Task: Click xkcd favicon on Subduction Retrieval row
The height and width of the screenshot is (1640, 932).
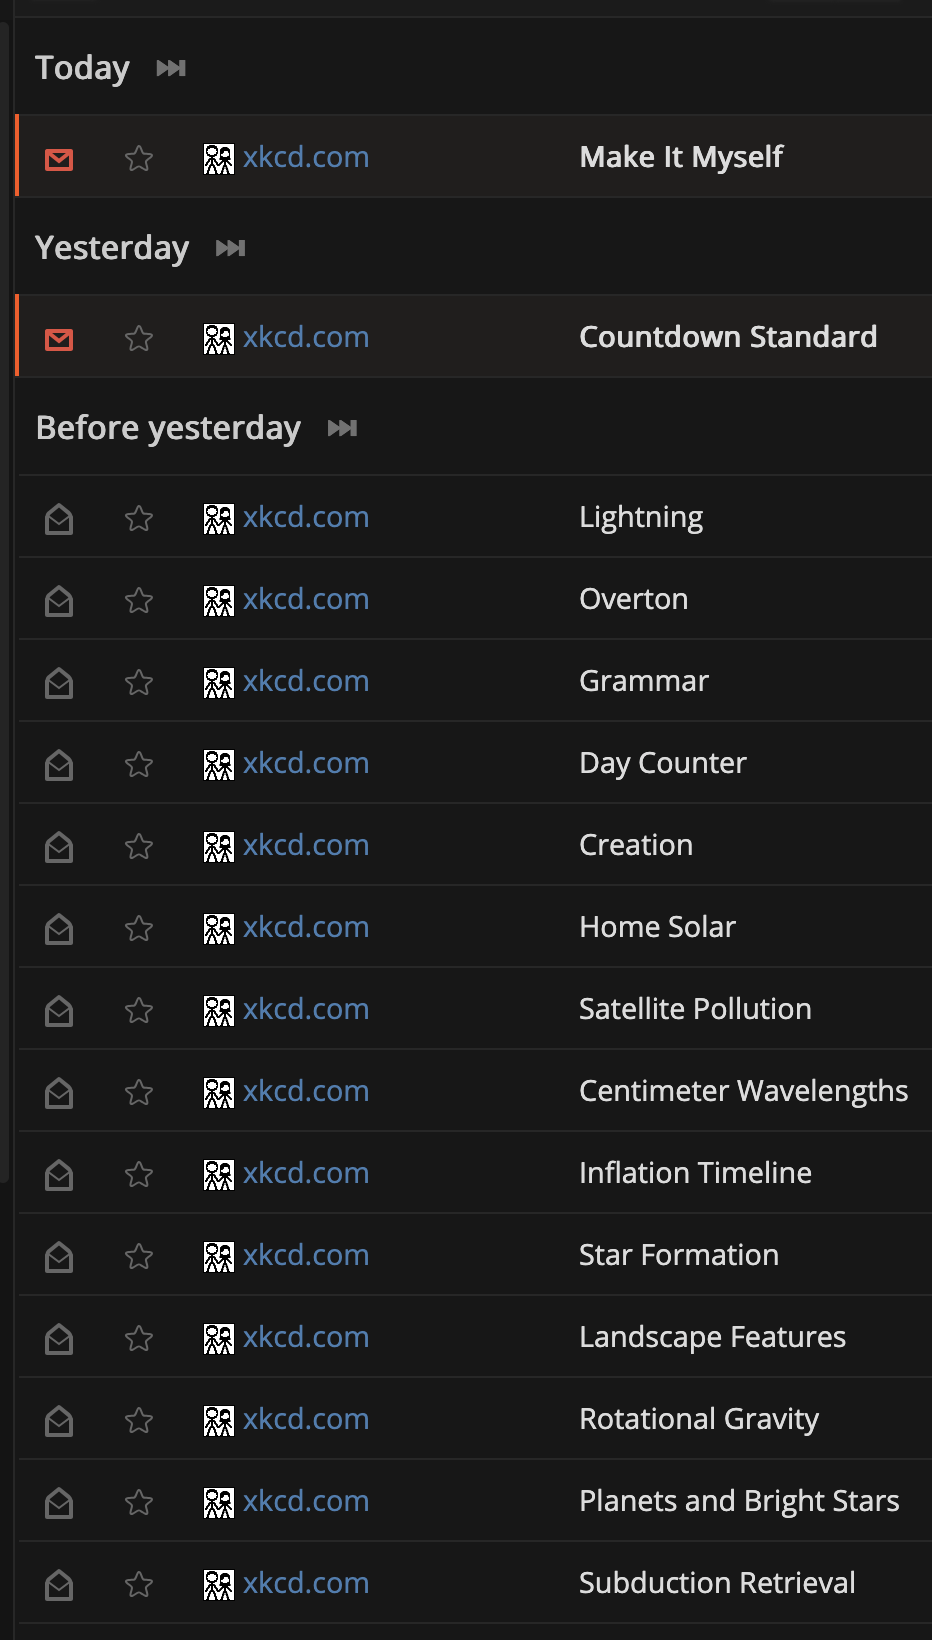Action: point(218,1584)
